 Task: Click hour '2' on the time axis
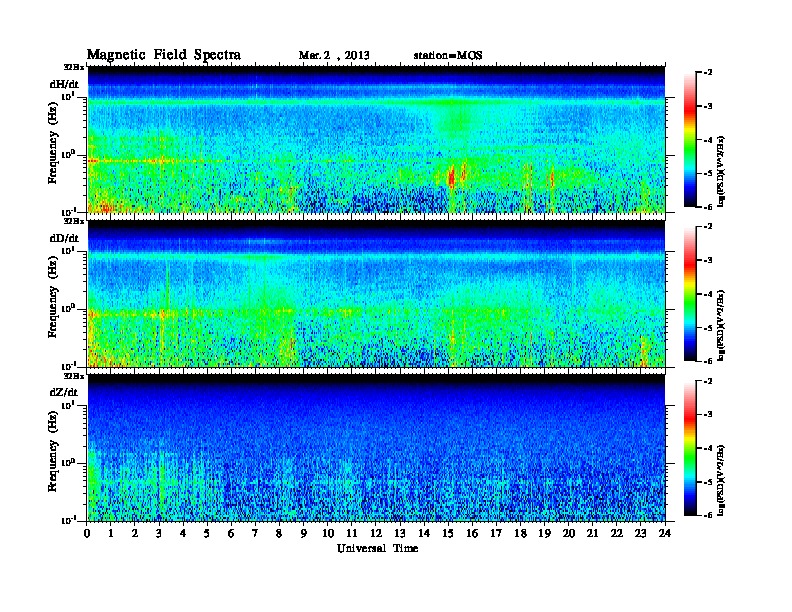pyautogui.click(x=135, y=533)
